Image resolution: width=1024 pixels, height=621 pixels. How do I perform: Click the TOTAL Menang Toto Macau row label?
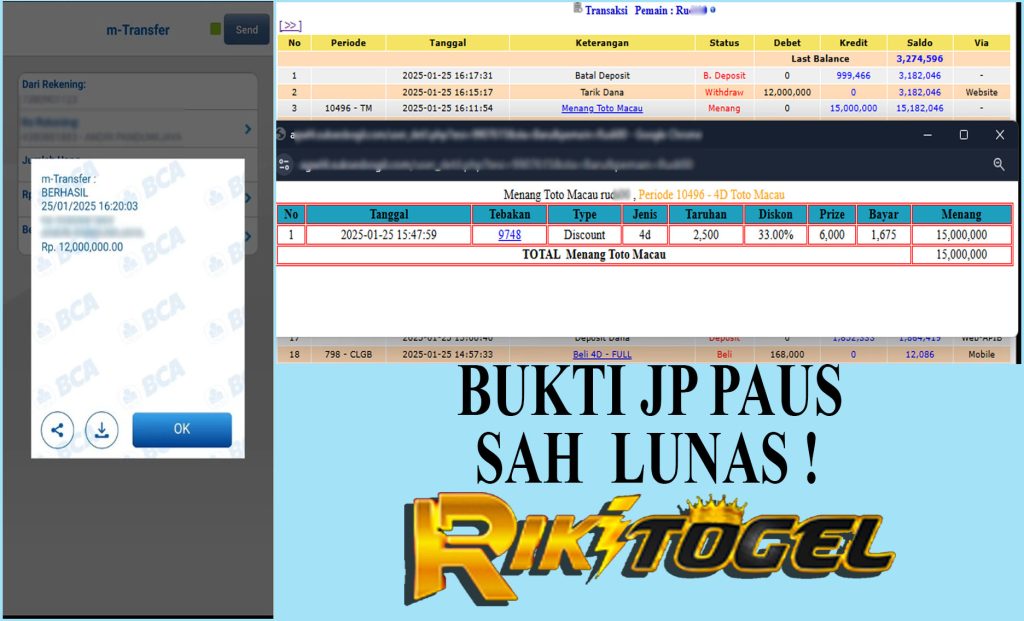click(x=594, y=255)
